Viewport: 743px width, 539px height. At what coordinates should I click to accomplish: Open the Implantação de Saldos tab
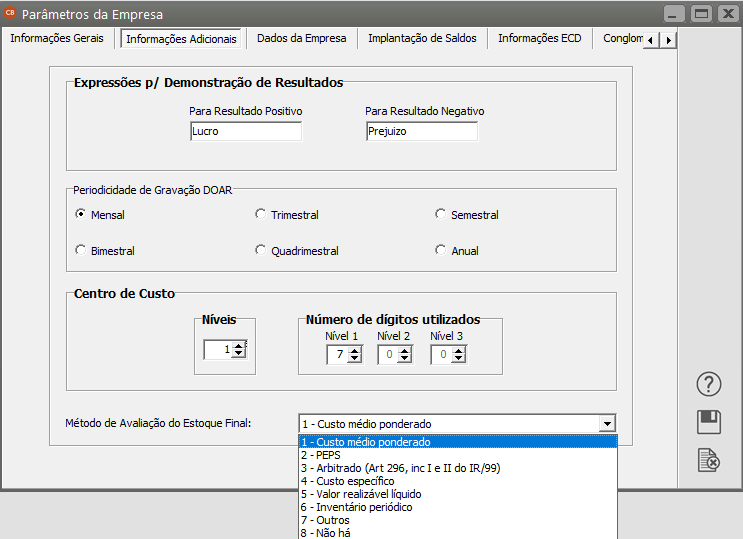tap(421, 38)
